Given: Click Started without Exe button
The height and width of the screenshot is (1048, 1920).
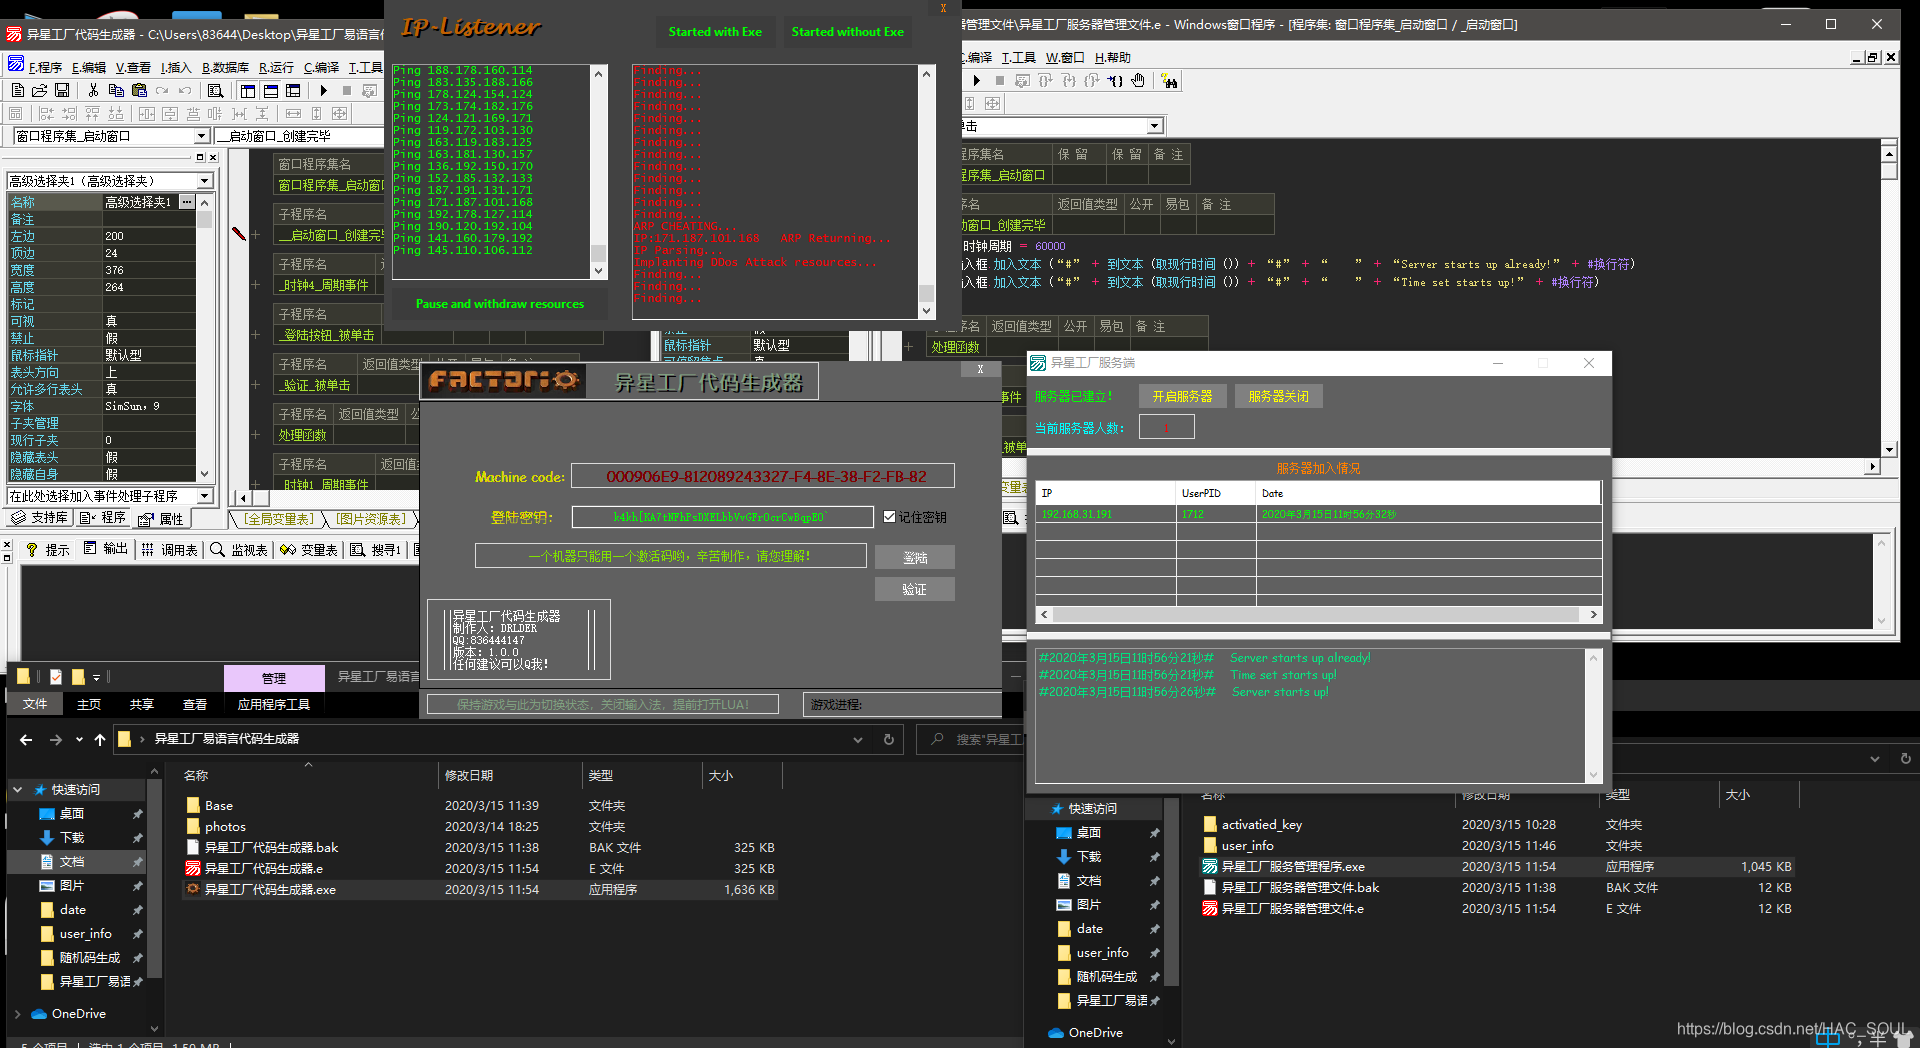Looking at the screenshot, I should tap(847, 32).
